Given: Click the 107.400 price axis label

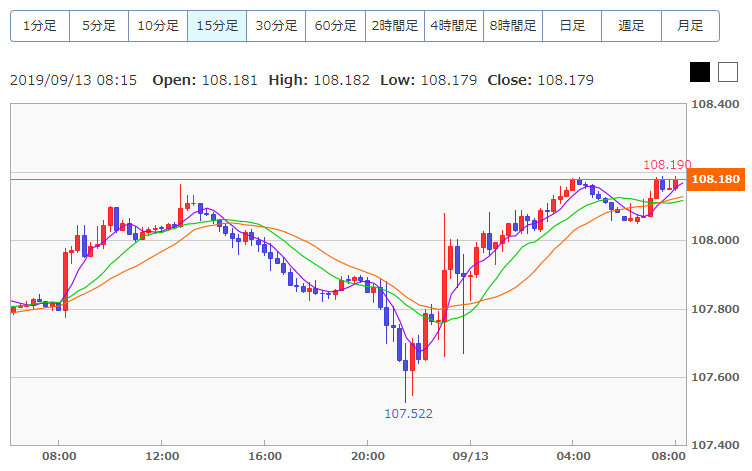Looking at the screenshot, I should tap(715, 446).
